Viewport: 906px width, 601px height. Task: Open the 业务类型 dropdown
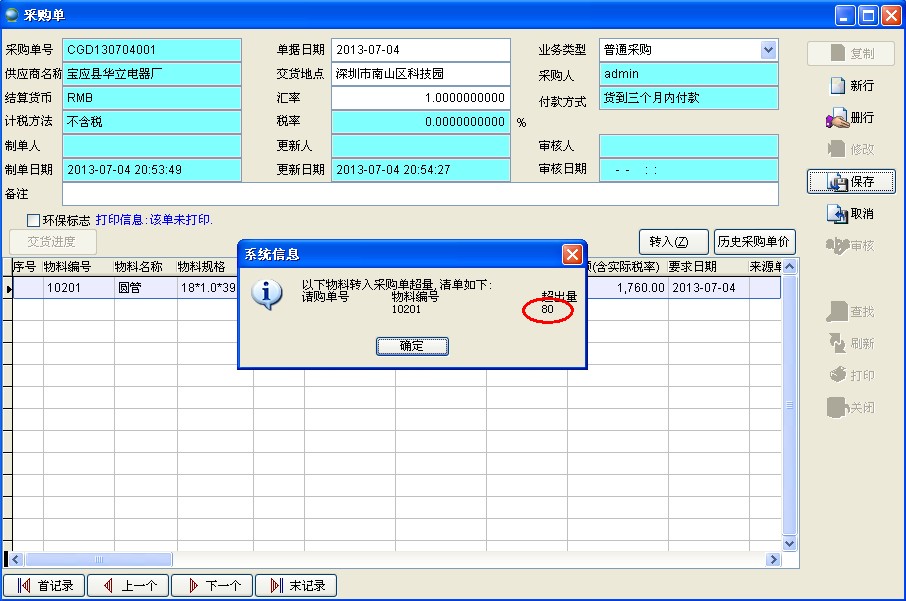click(x=768, y=50)
